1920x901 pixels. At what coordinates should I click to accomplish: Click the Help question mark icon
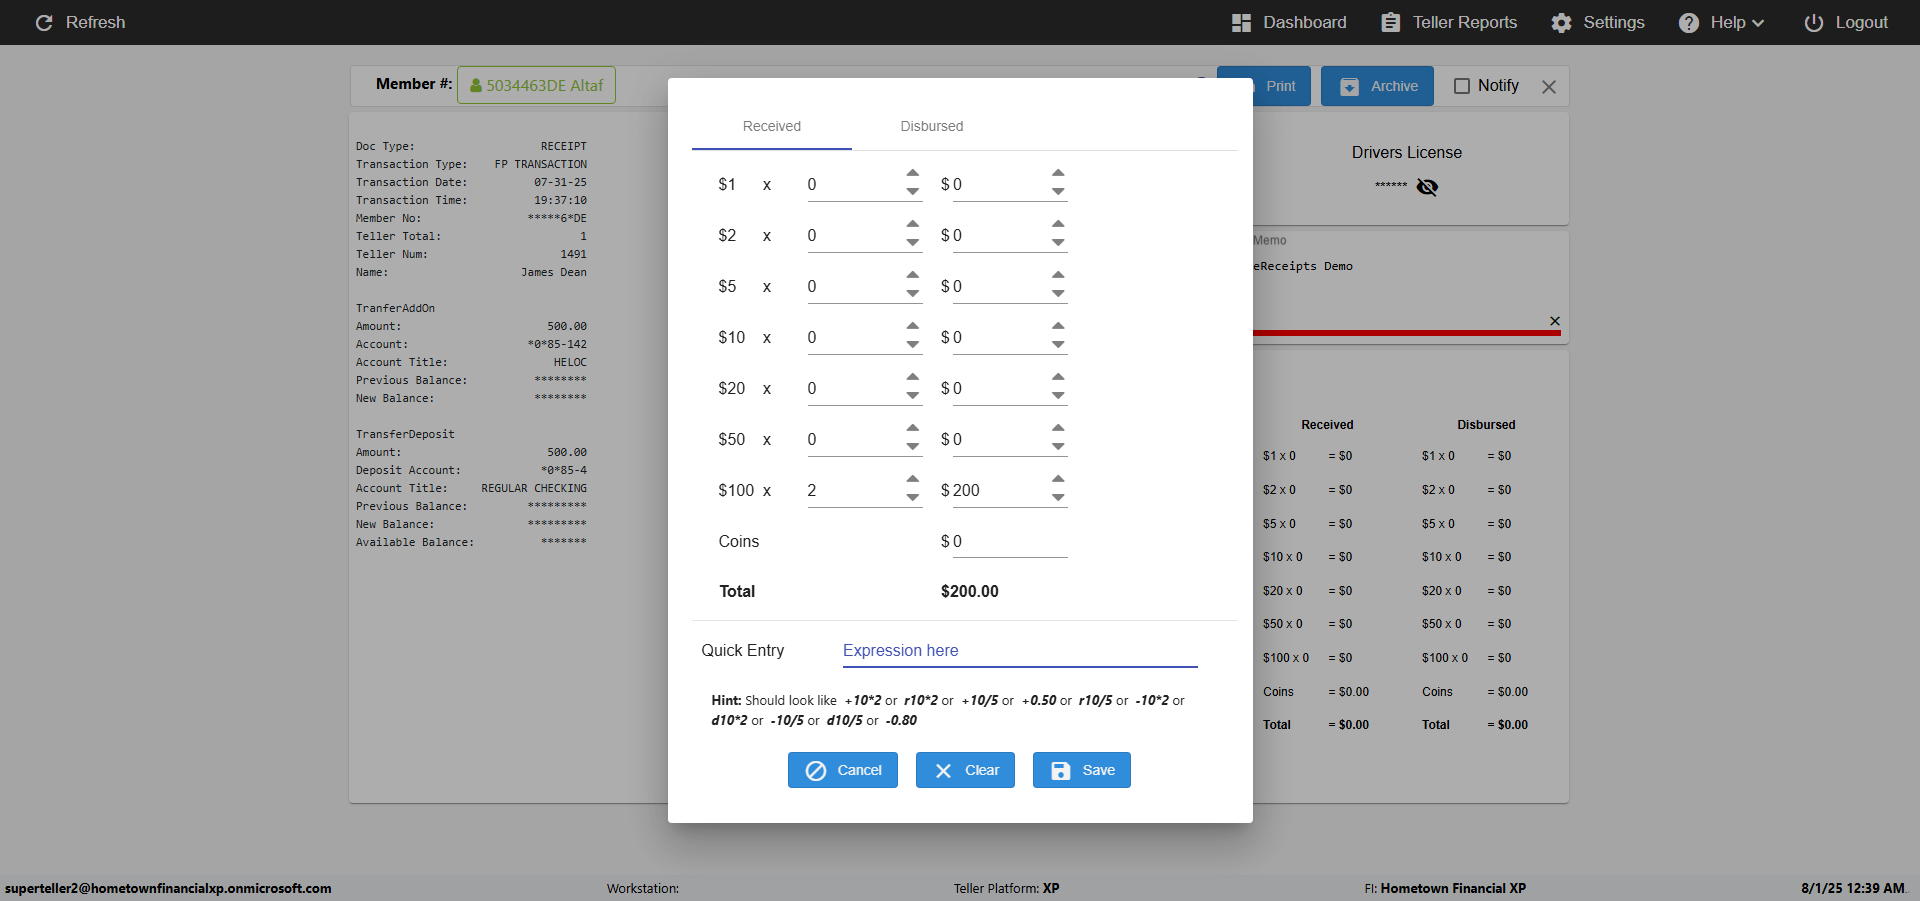point(1689,22)
